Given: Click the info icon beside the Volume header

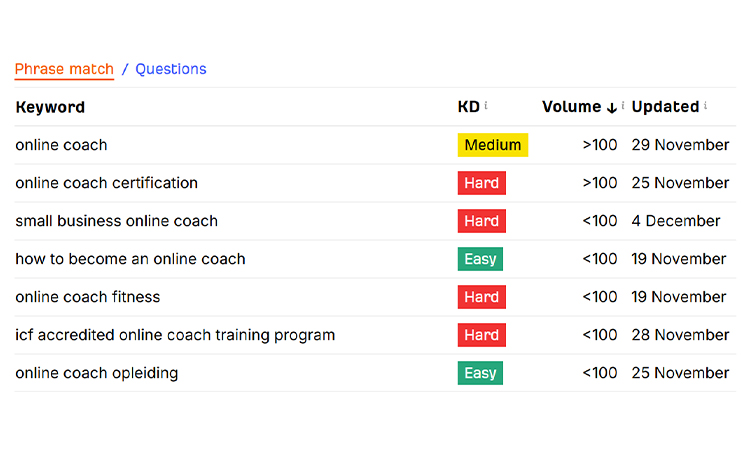Looking at the screenshot, I should pyautogui.click(x=623, y=106).
